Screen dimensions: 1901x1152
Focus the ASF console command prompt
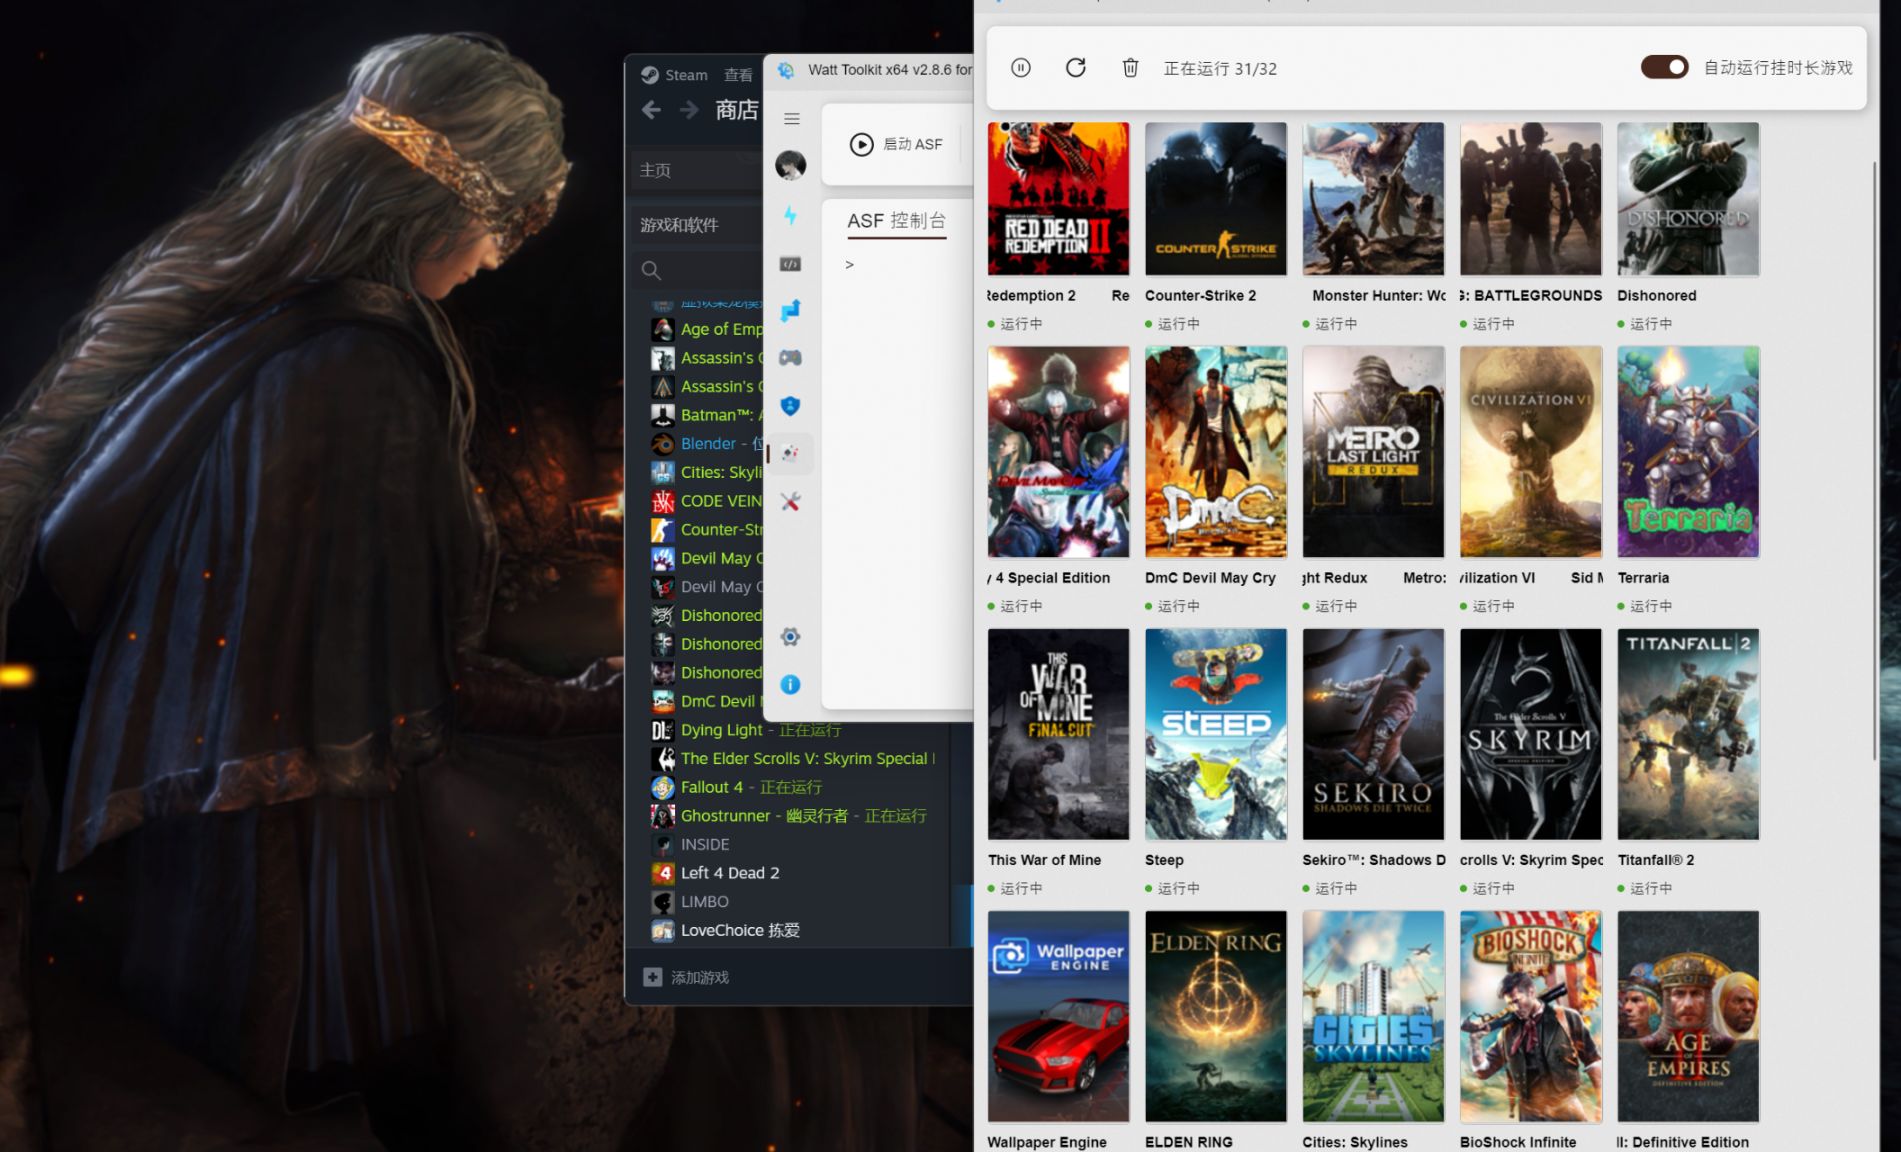pyautogui.click(x=849, y=265)
